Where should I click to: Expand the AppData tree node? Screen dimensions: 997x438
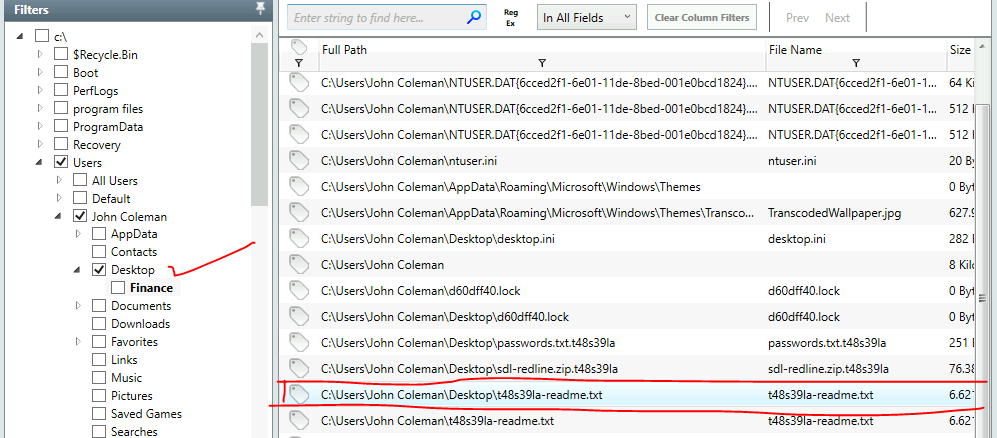78,234
